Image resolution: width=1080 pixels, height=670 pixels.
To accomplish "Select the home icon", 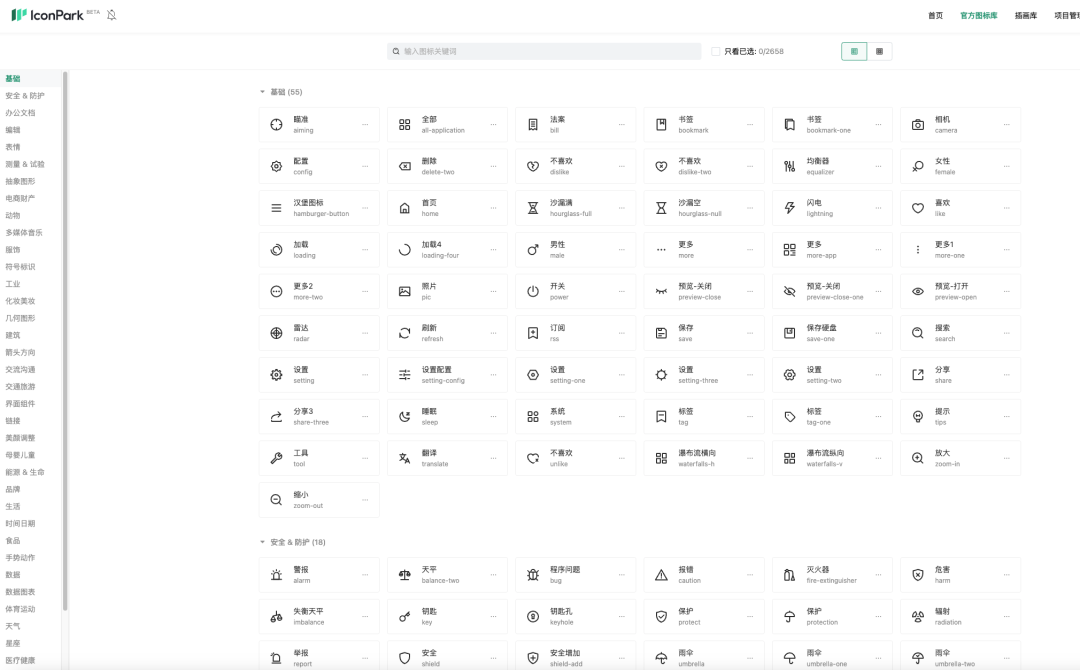I will click(404, 208).
